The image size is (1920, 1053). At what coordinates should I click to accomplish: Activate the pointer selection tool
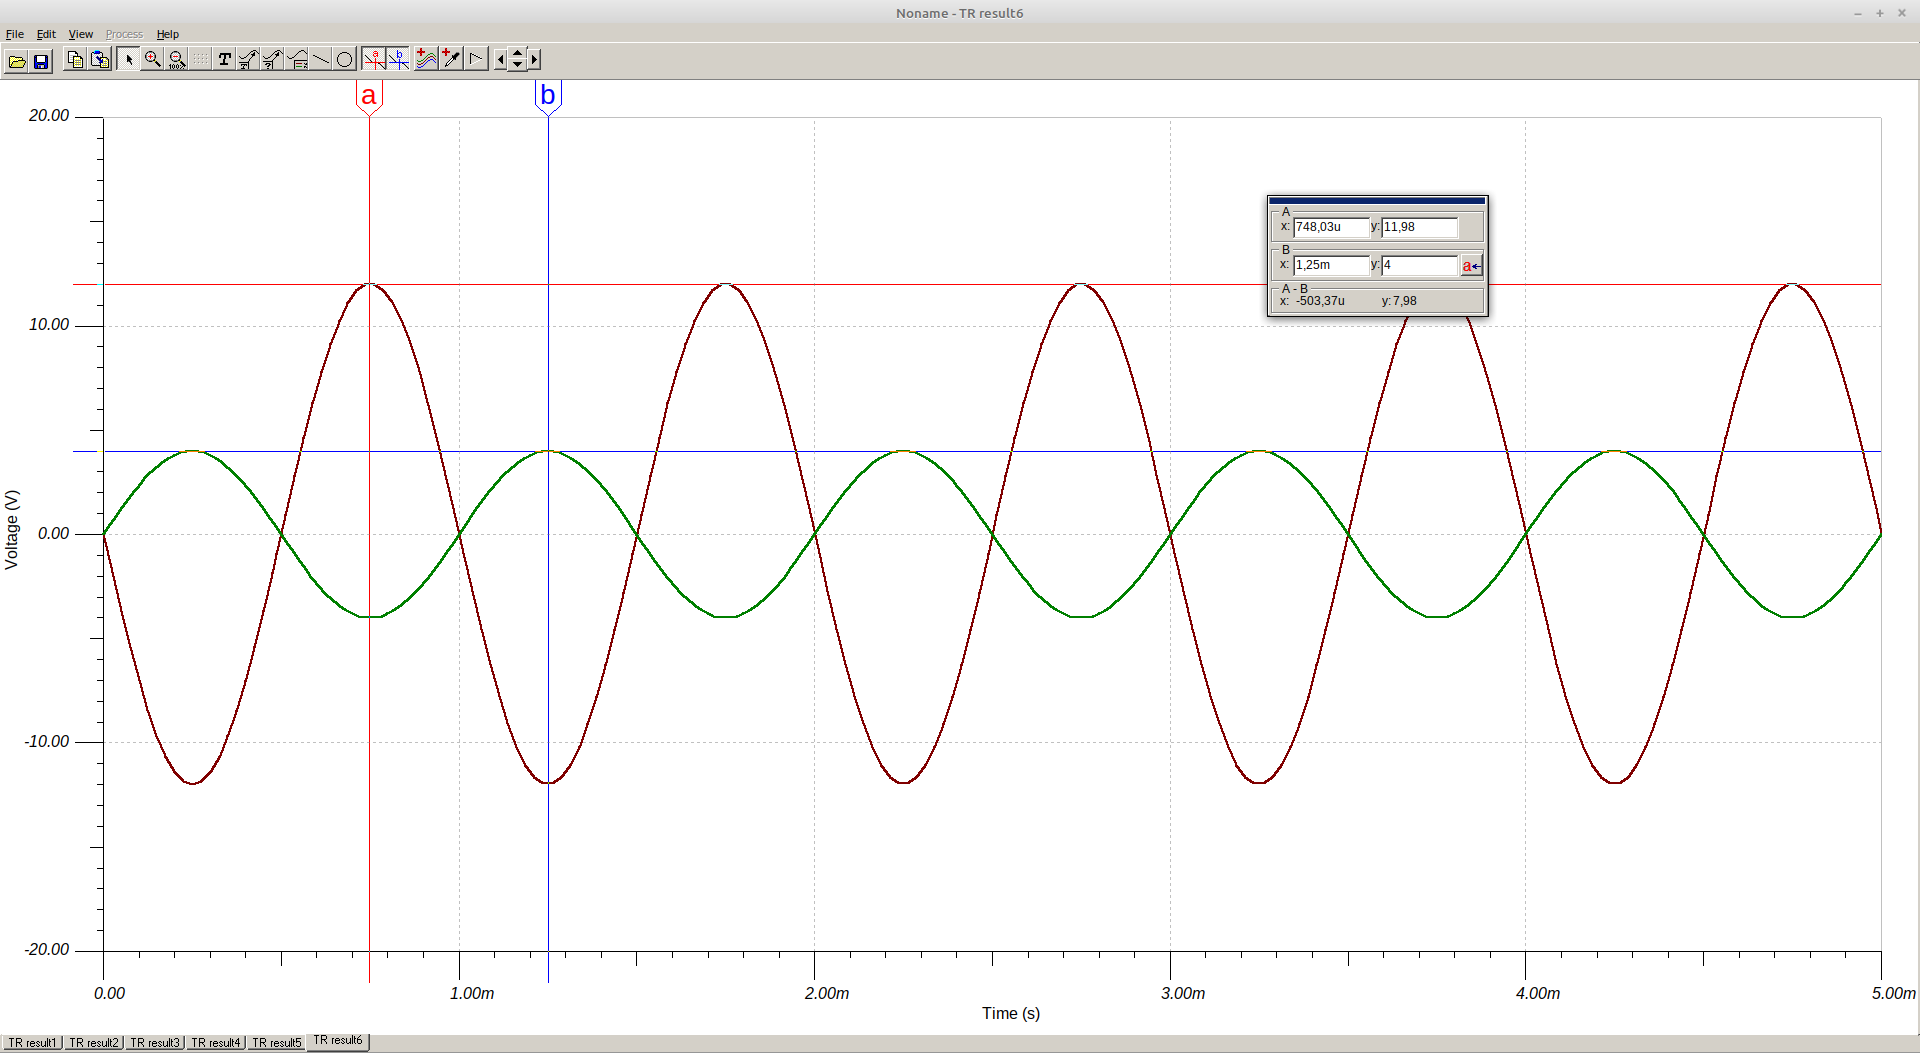128,60
